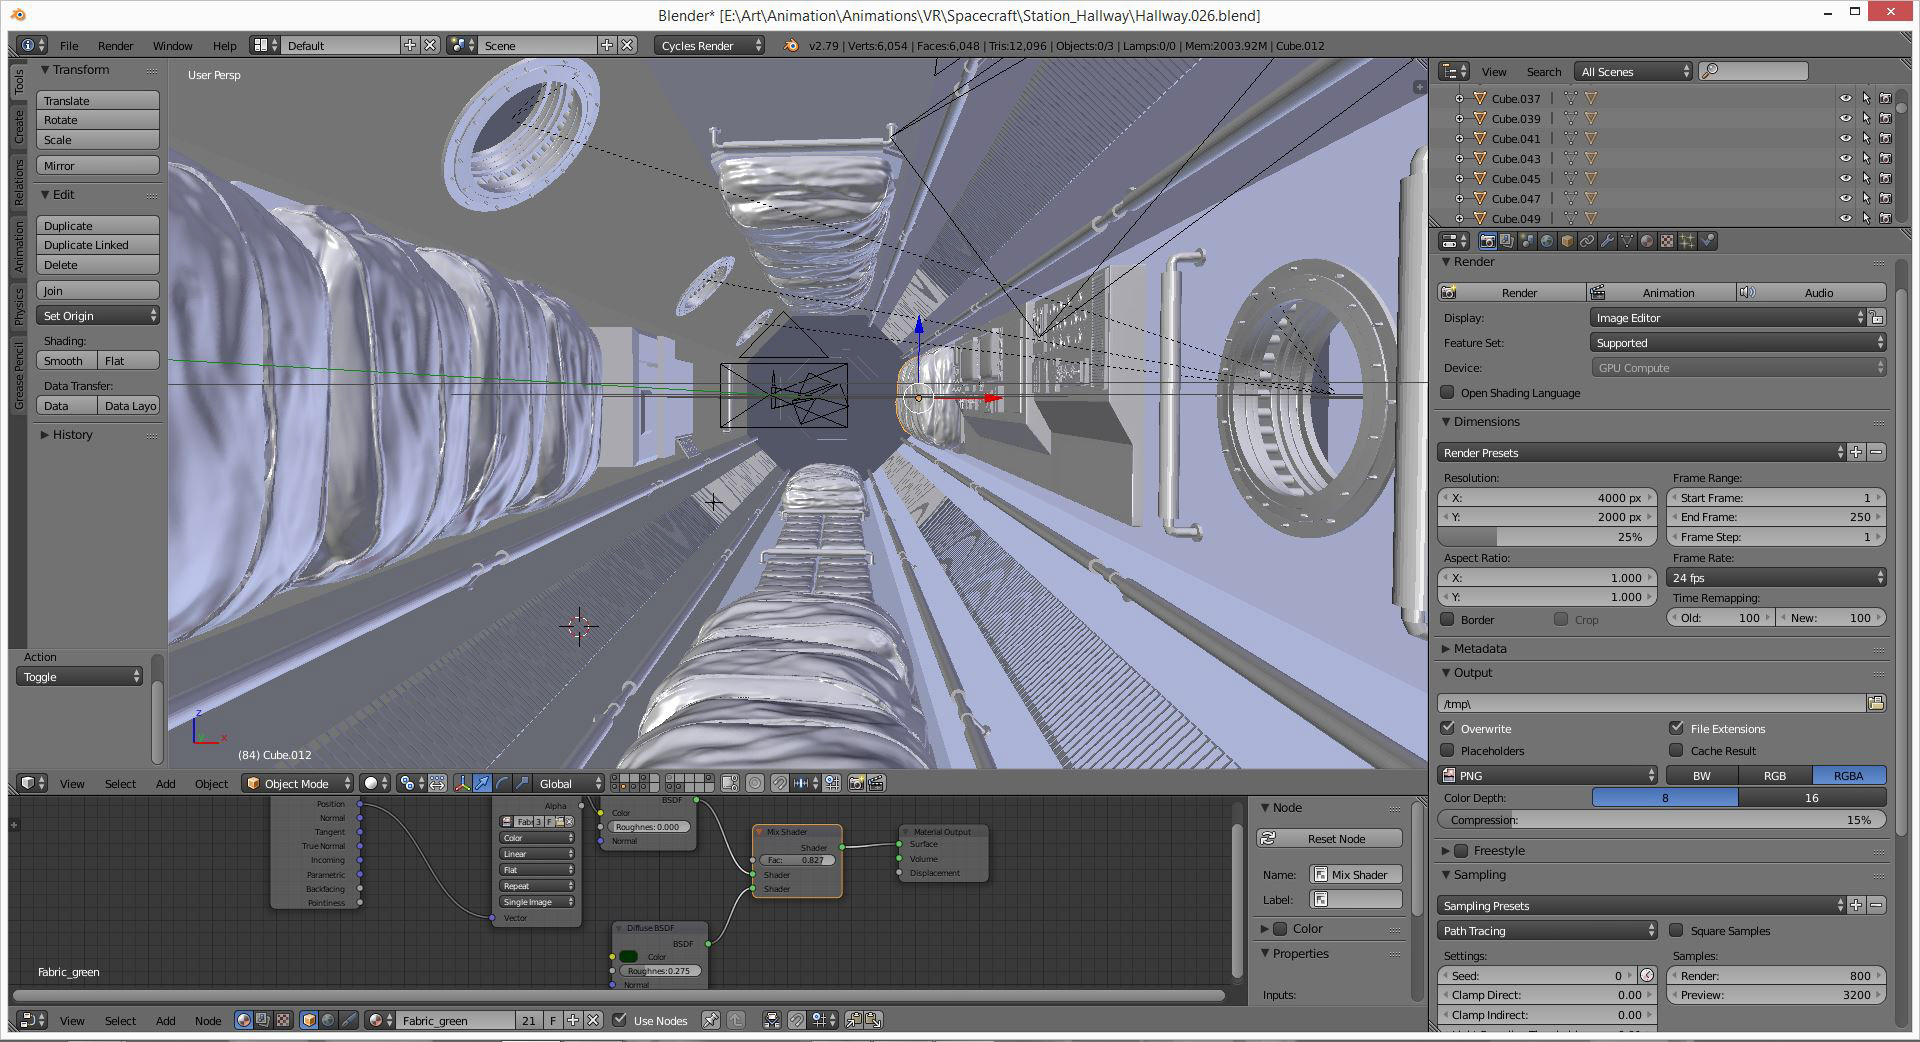Select the Compositing nodes tree type icon

coord(263,1020)
